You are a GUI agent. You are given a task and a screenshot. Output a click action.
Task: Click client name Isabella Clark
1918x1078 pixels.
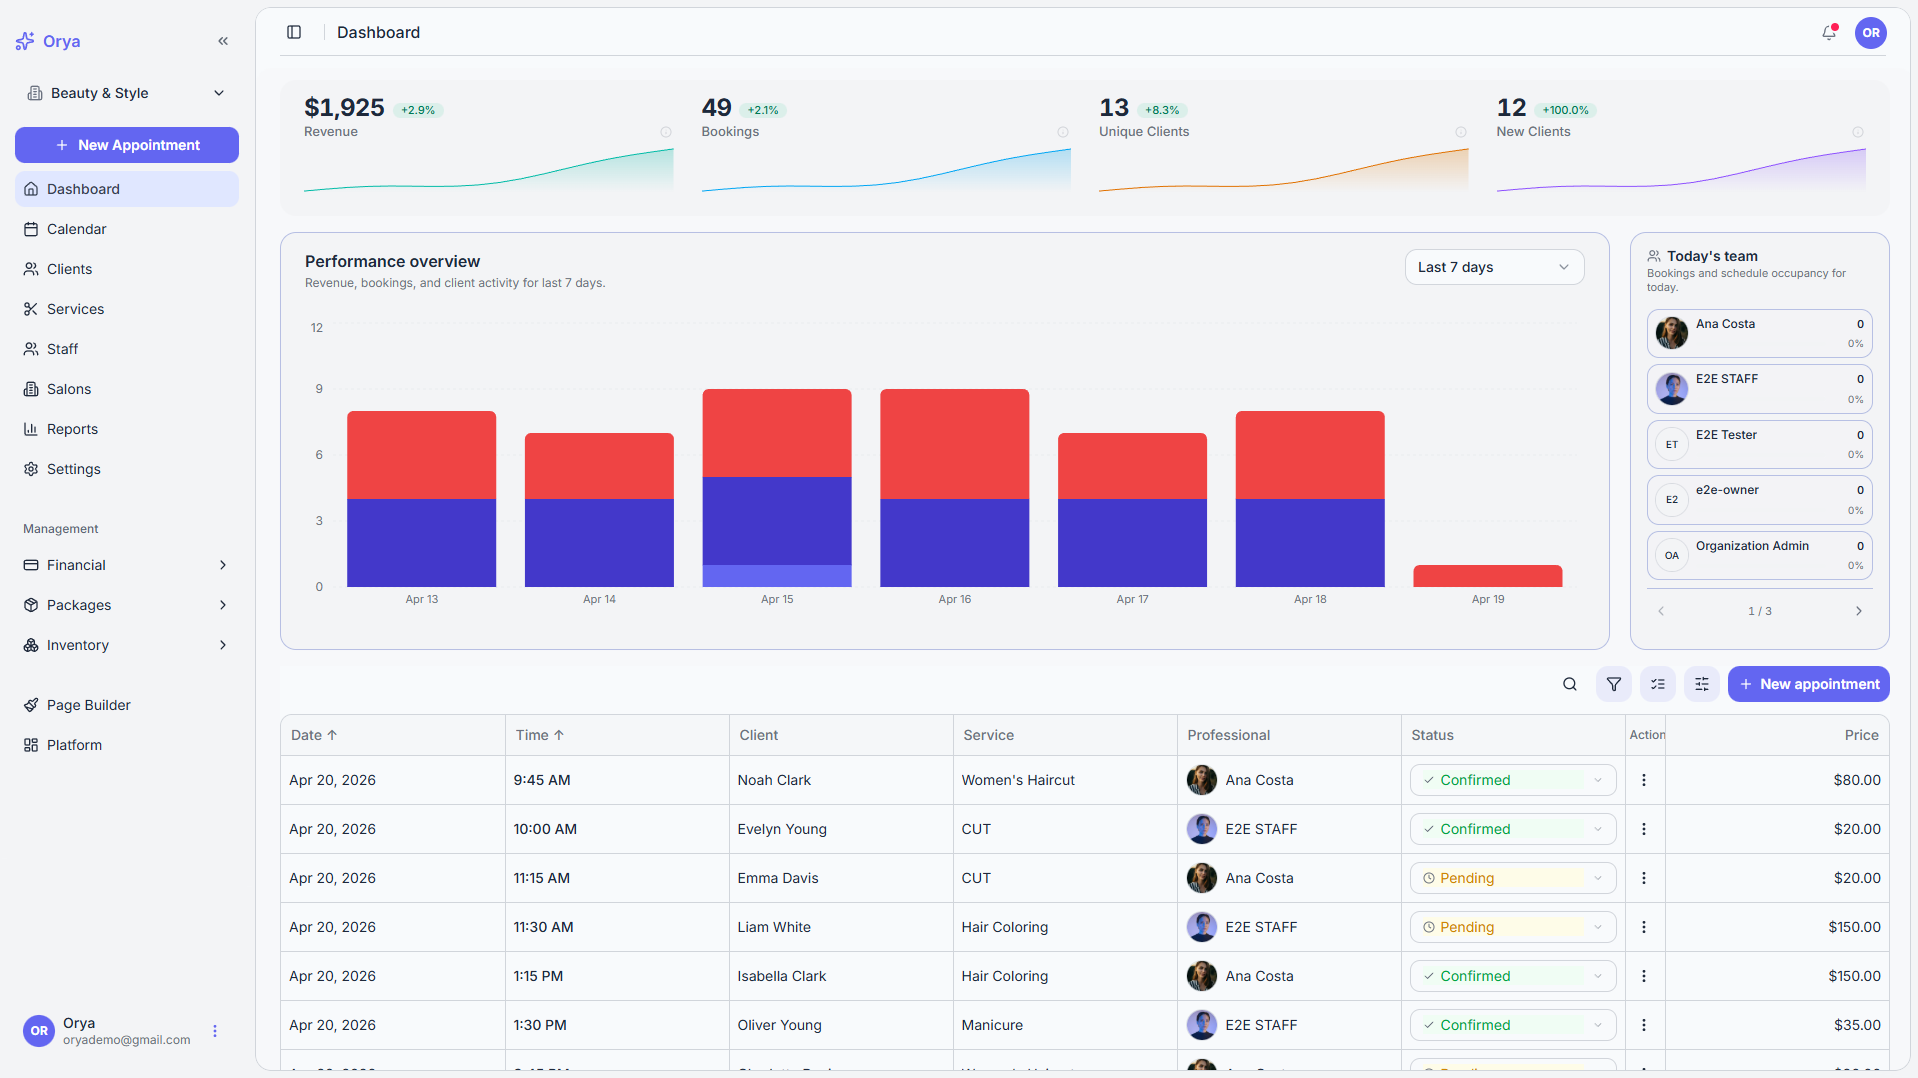[782, 976]
